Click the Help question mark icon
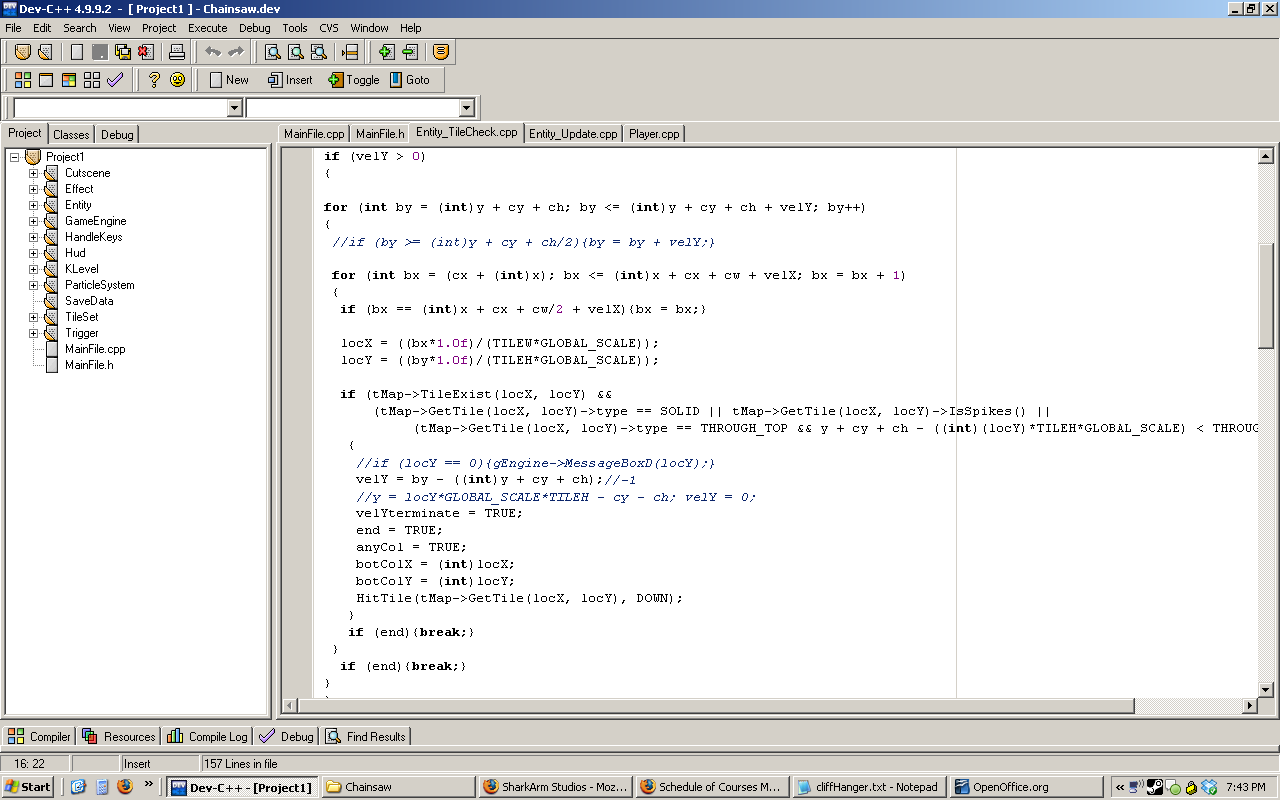The image size is (1280, 800). click(154, 80)
